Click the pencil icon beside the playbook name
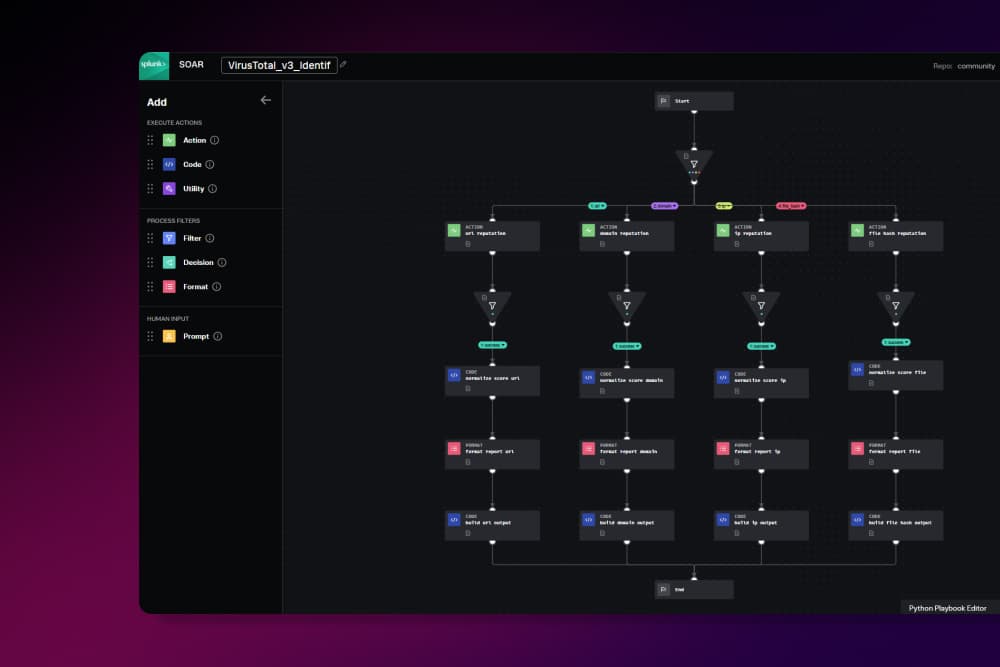The image size is (1000, 667). [343, 64]
